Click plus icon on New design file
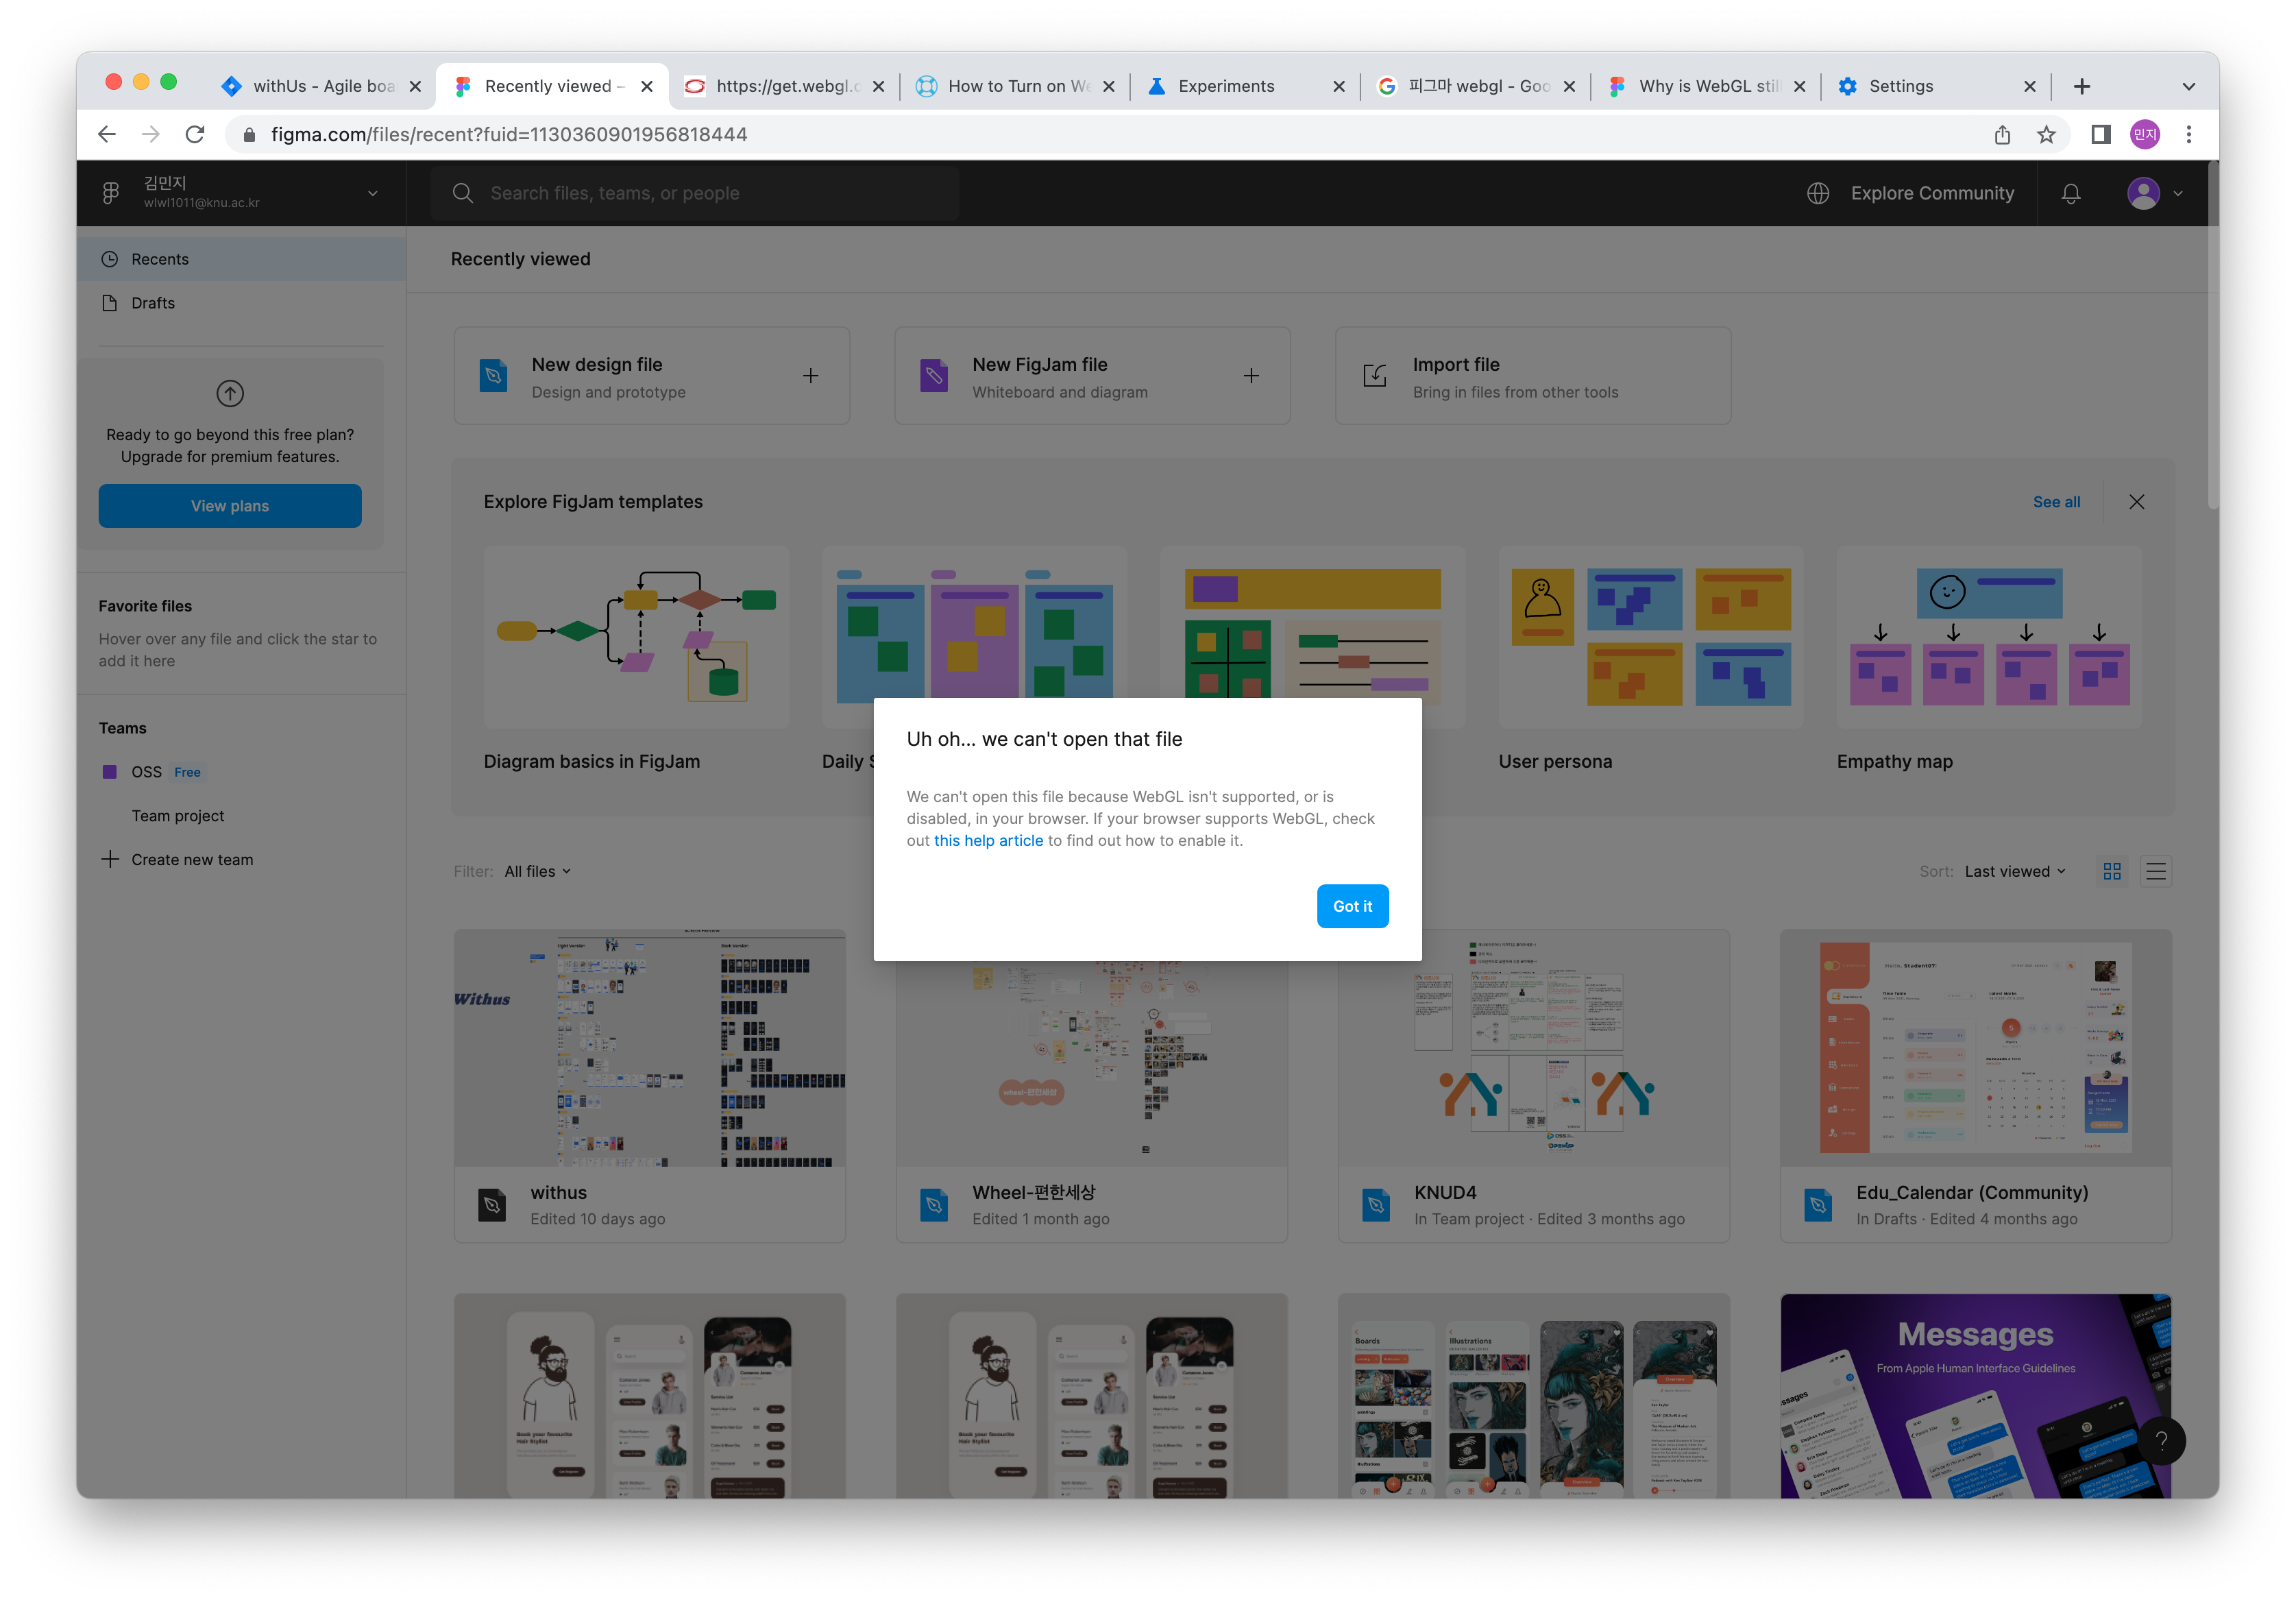This screenshot has width=2296, height=1600. point(810,376)
